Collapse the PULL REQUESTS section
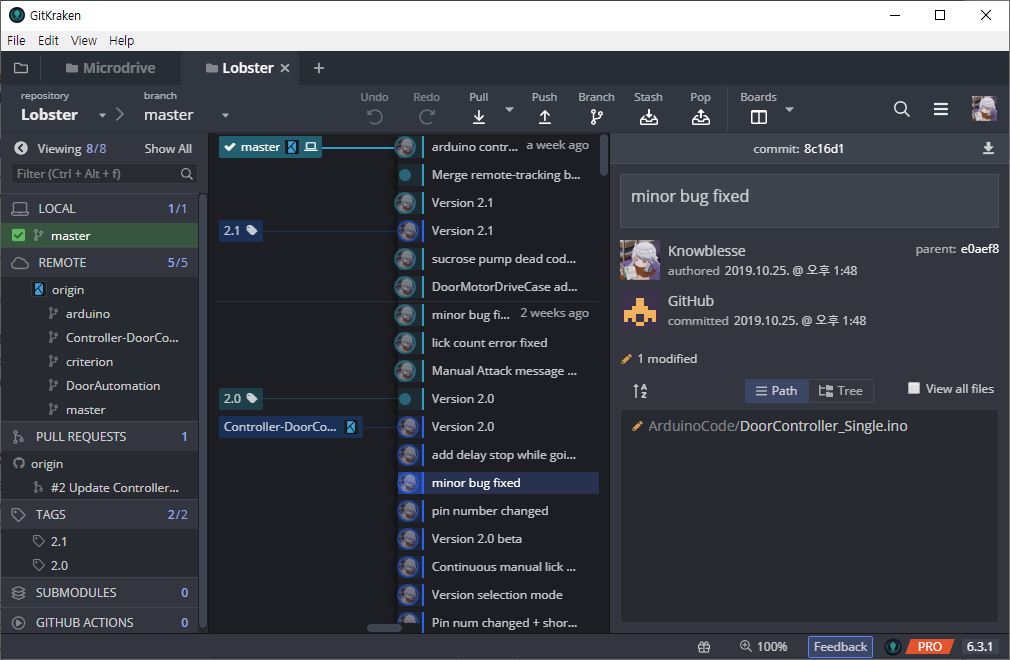Viewport: 1010px width, 660px height. click(x=100, y=437)
